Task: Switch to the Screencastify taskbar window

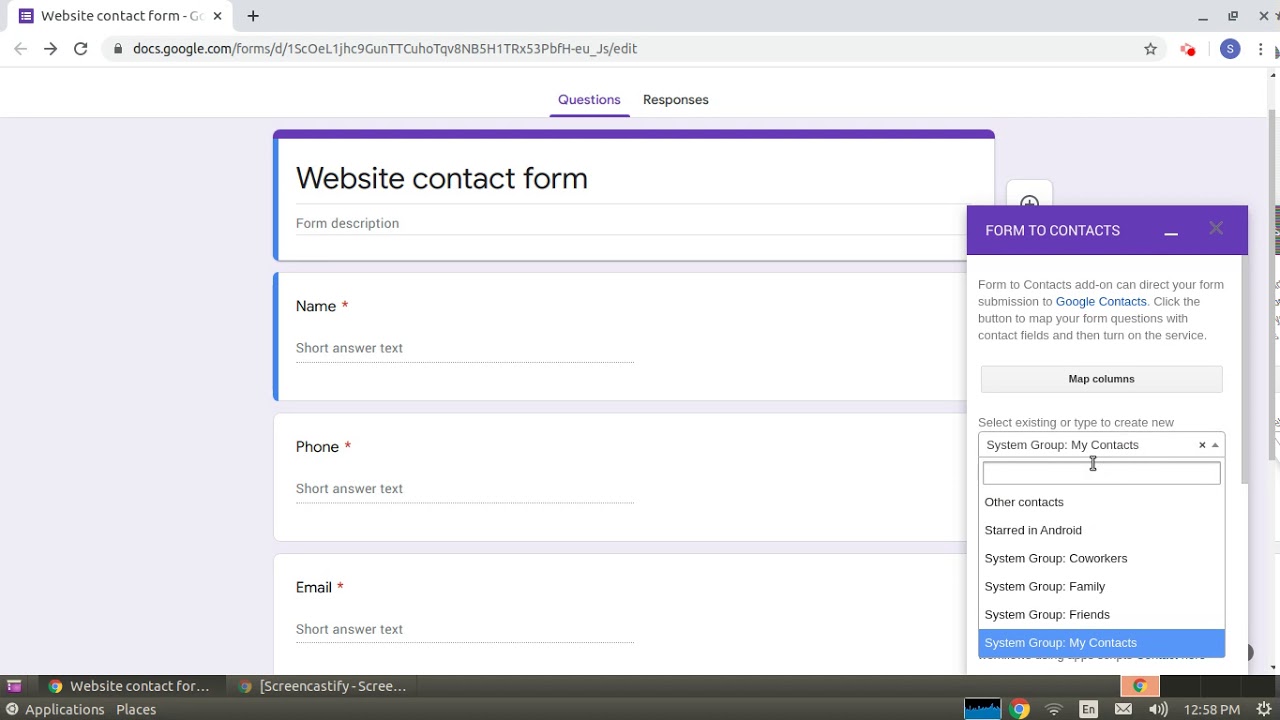Action: pyautogui.click(x=322, y=686)
